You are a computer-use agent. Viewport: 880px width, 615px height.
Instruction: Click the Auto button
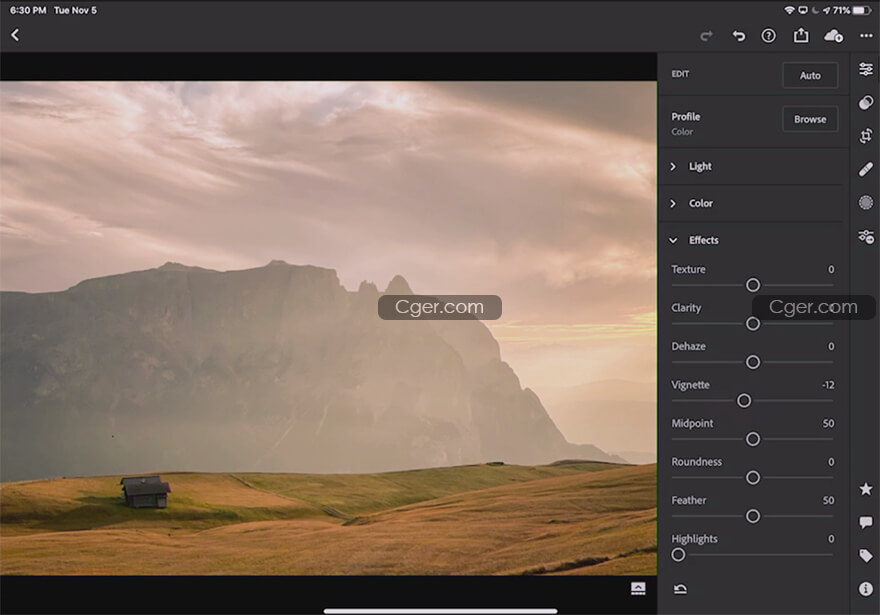810,75
